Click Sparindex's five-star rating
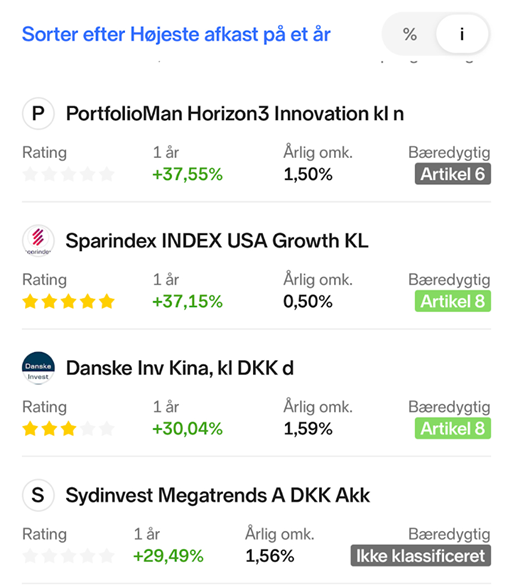Screen dimensions: 513x586 pyautogui.click(x=68, y=301)
